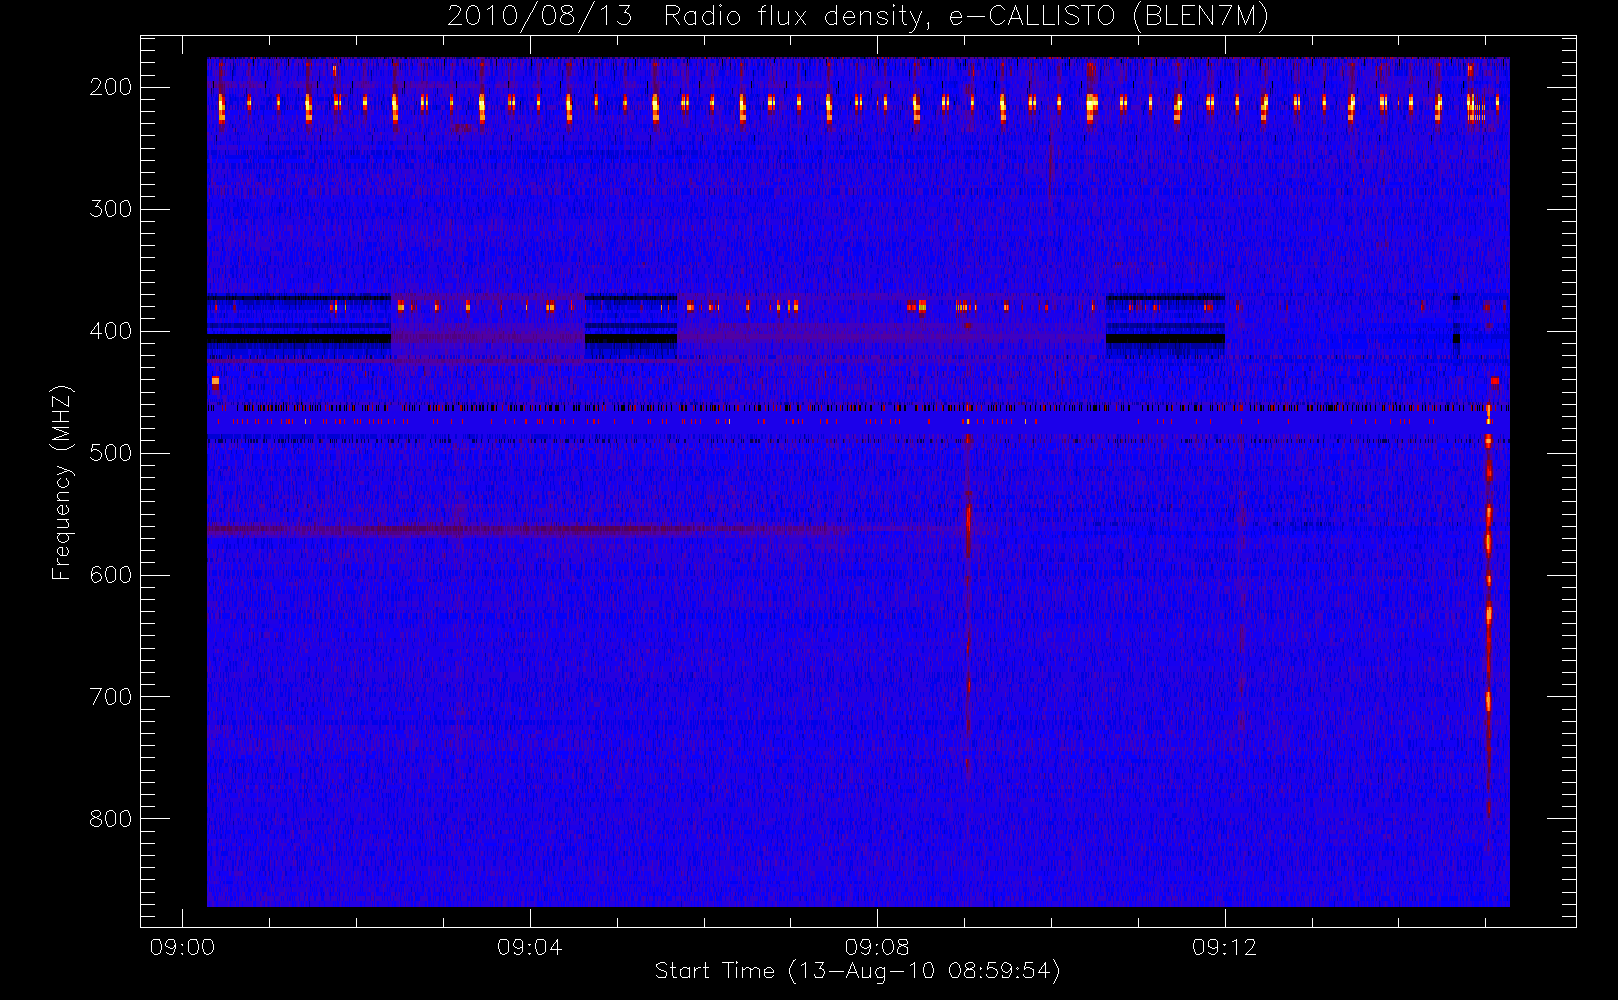
Task: Click the 09:00 time tick label
Action: (x=182, y=946)
